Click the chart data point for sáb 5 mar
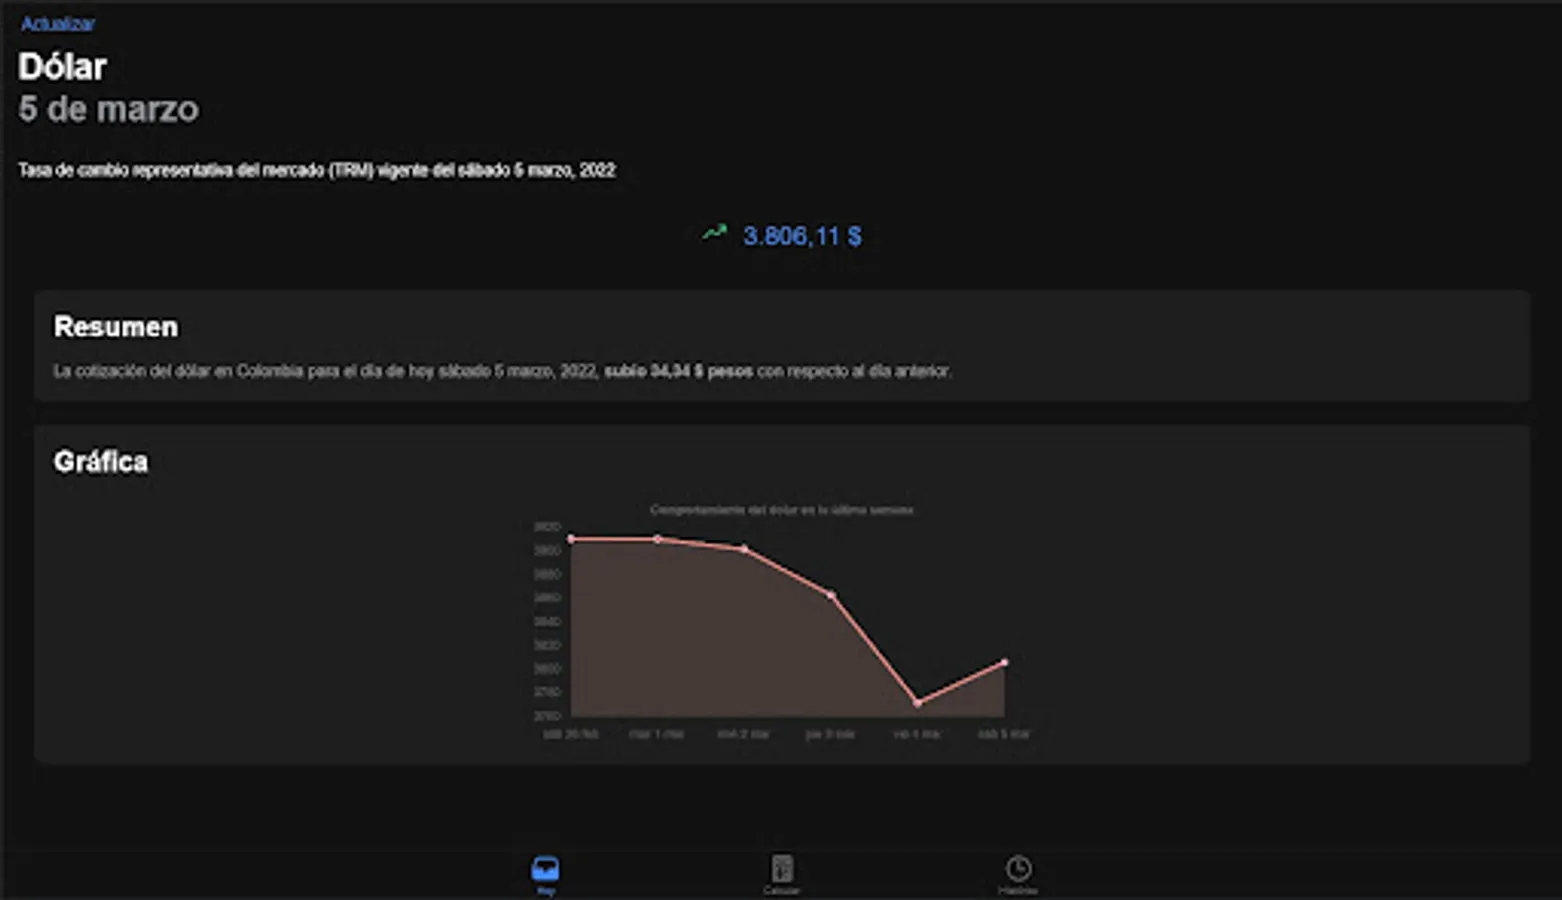This screenshot has height=900, width=1562. (x=1005, y=662)
